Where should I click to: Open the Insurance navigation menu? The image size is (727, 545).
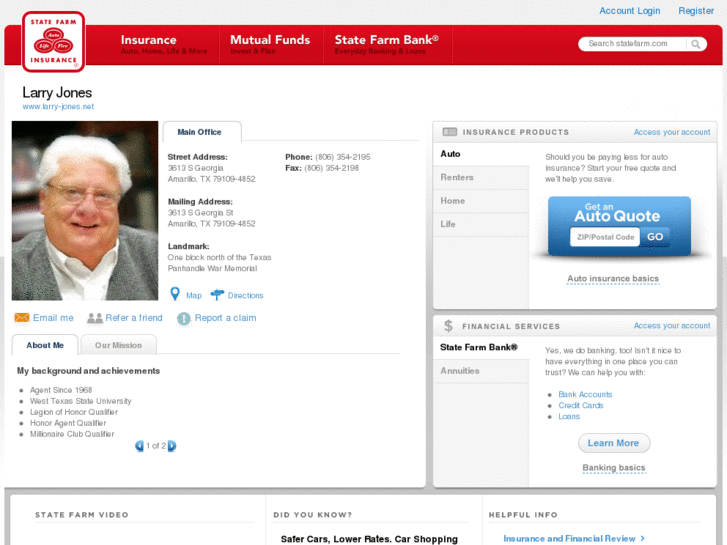point(164,45)
